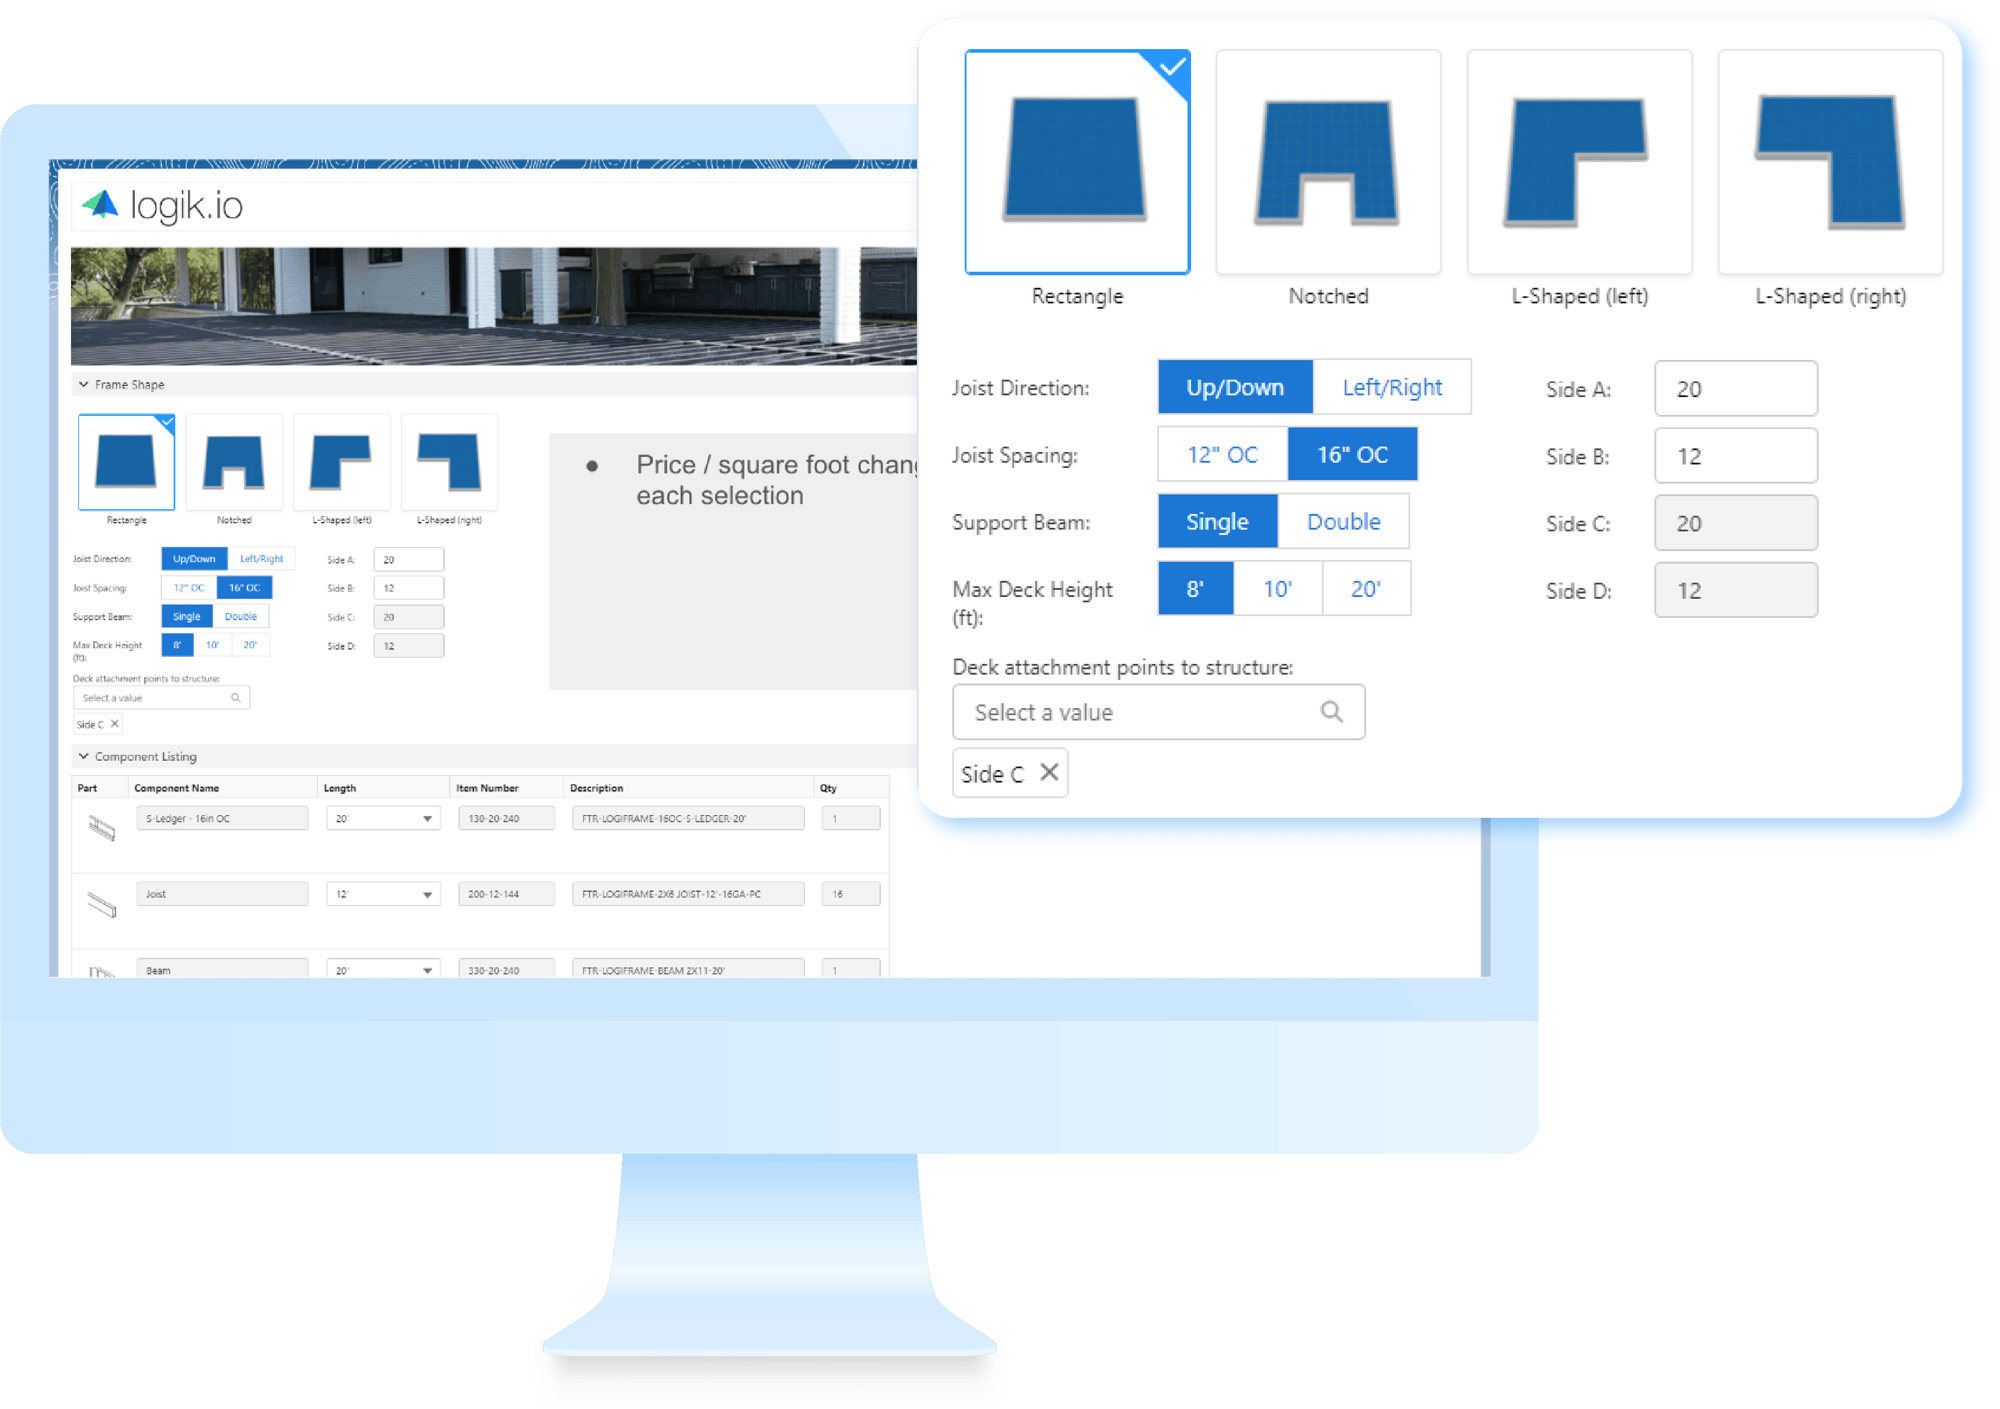Open Length dropdown for S-Ledger row
Screen dimensions: 2000x1409
(x=383, y=818)
